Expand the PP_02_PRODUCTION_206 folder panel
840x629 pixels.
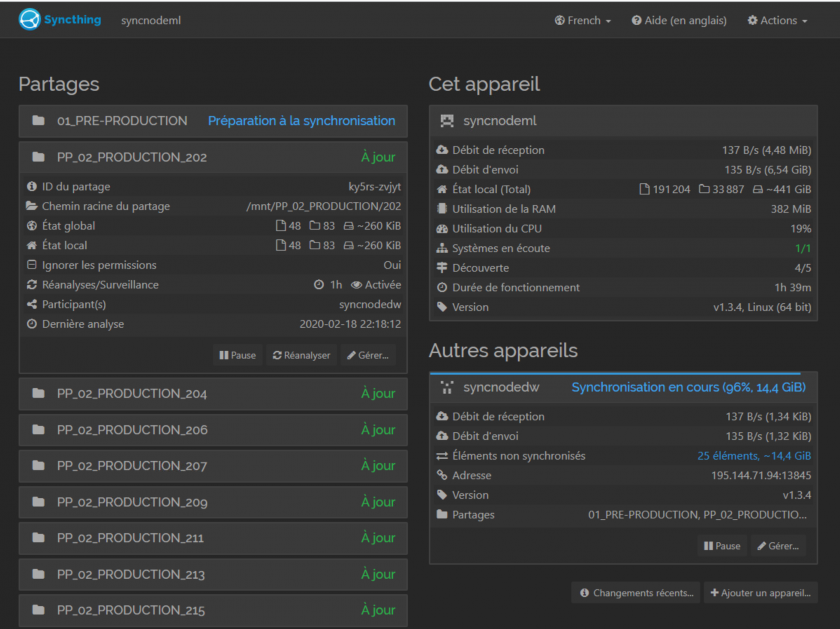213,430
